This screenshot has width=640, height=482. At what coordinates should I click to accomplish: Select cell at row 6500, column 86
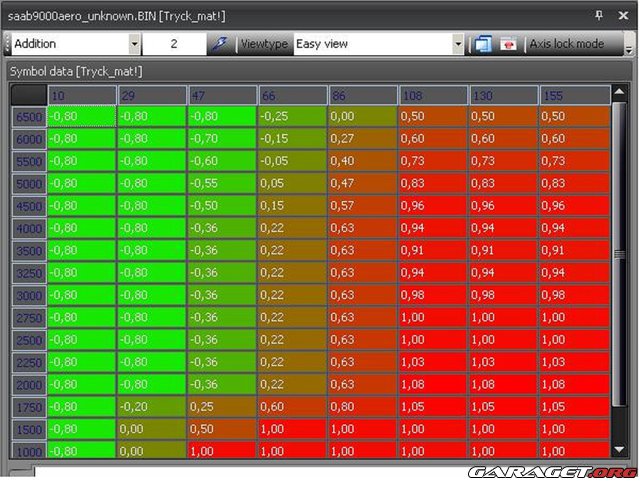click(x=362, y=117)
